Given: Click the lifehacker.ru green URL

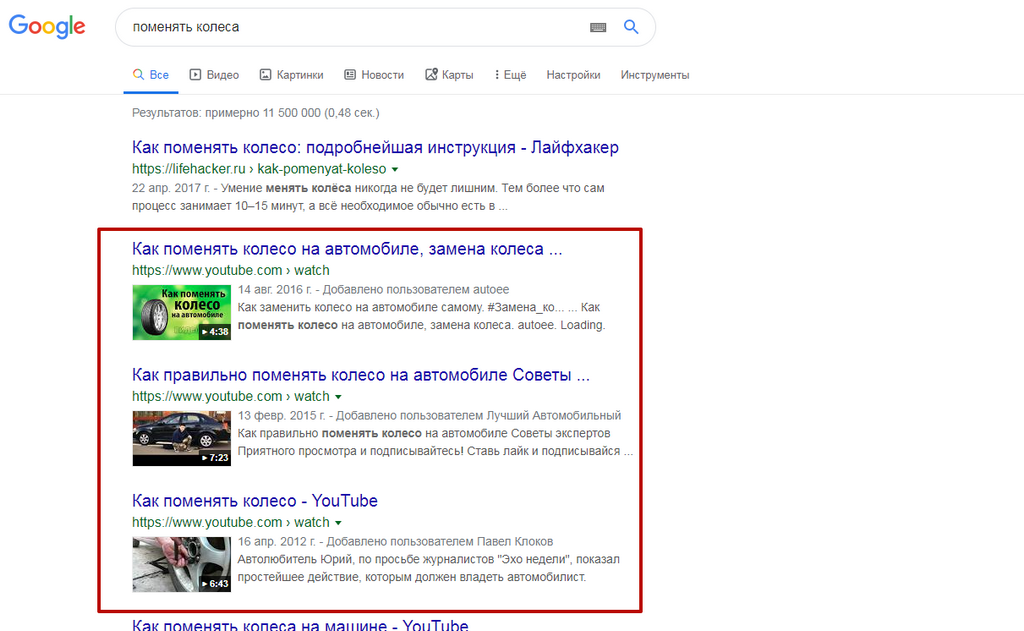Looking at the screenshot, I should coord(259,169).
